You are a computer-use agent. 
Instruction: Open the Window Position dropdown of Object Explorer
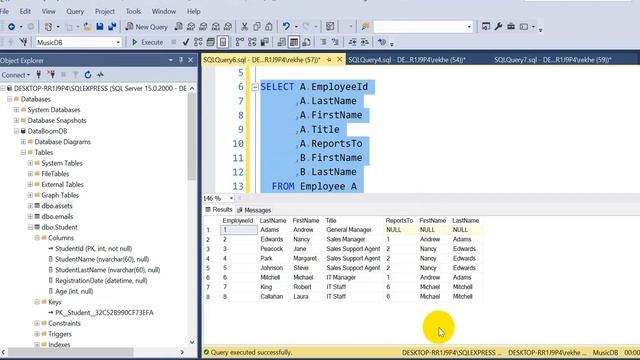click(171, 60)
